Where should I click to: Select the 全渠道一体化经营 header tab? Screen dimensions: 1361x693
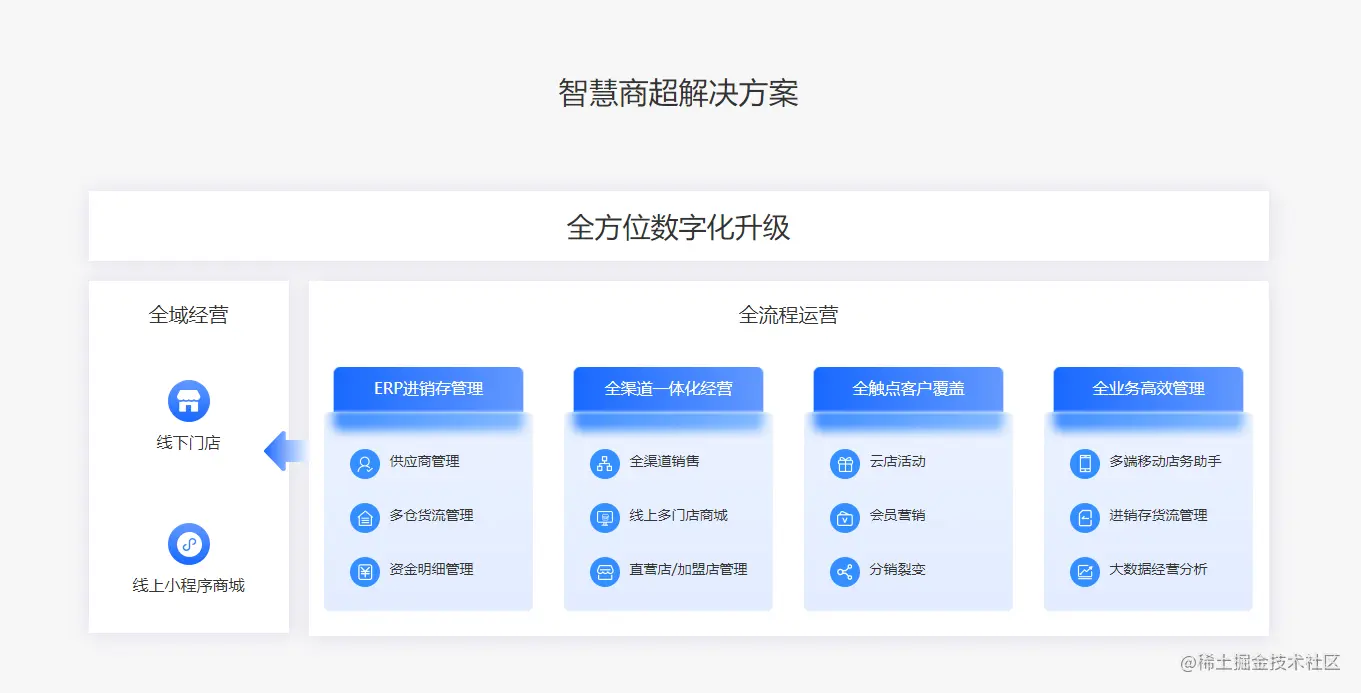coord(668,389)
